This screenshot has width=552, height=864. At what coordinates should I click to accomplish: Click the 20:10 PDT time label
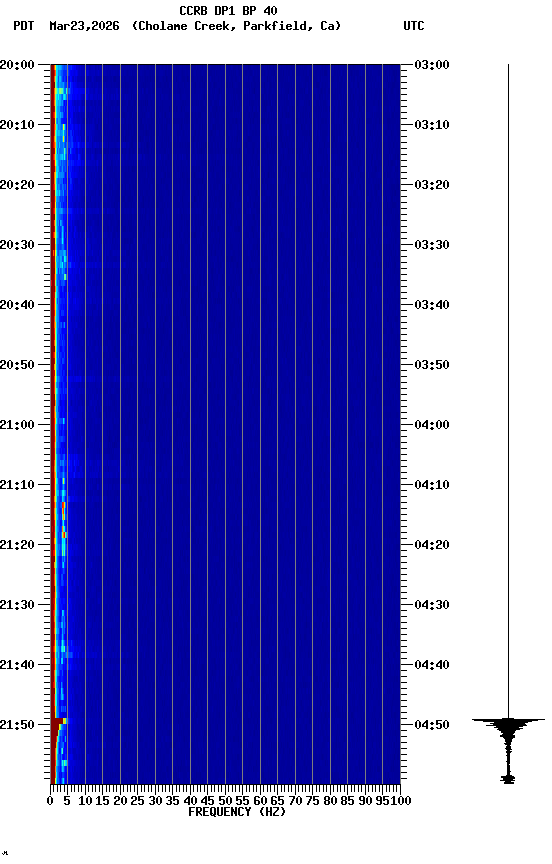pyautogui.click(x=17, y=125)
